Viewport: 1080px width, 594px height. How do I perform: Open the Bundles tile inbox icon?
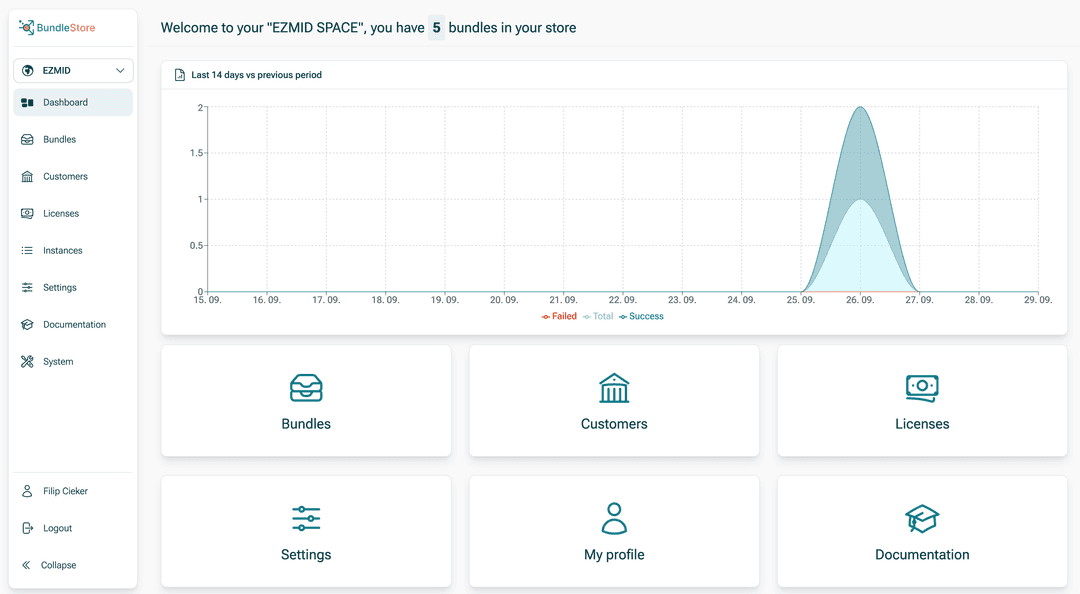[306, 388]
